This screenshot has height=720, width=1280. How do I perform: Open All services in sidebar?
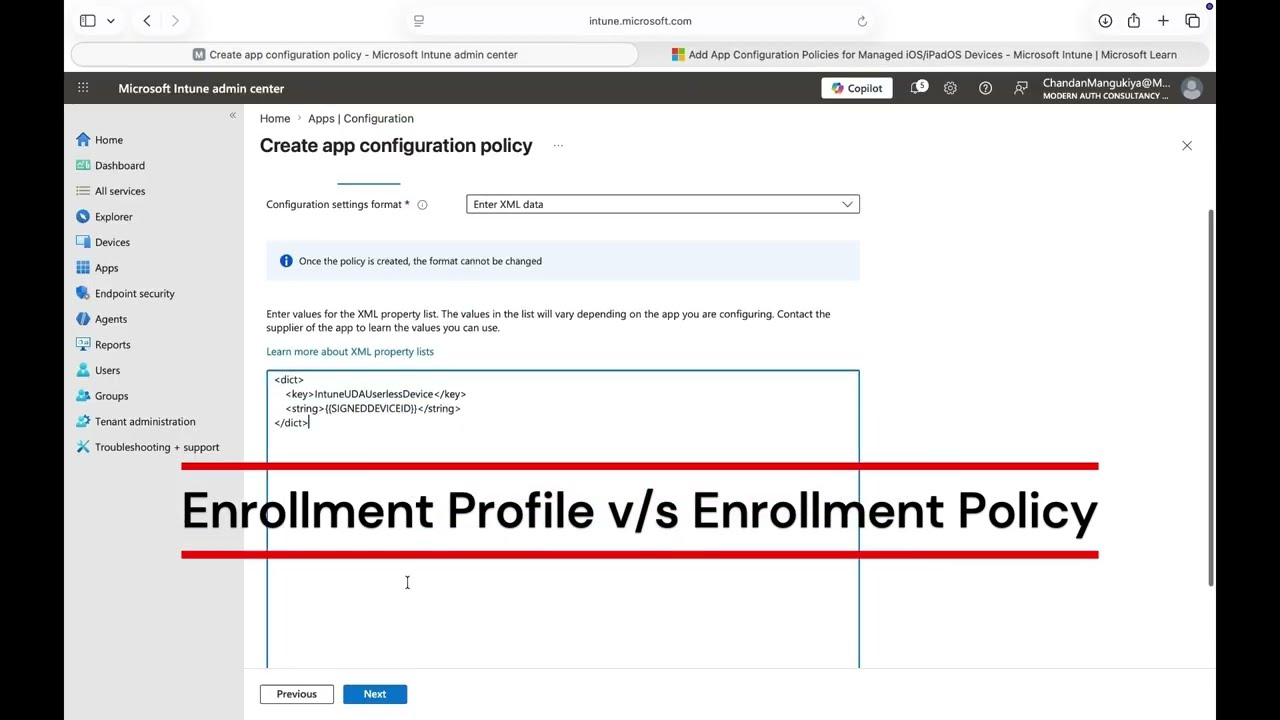tap(110, 191)
